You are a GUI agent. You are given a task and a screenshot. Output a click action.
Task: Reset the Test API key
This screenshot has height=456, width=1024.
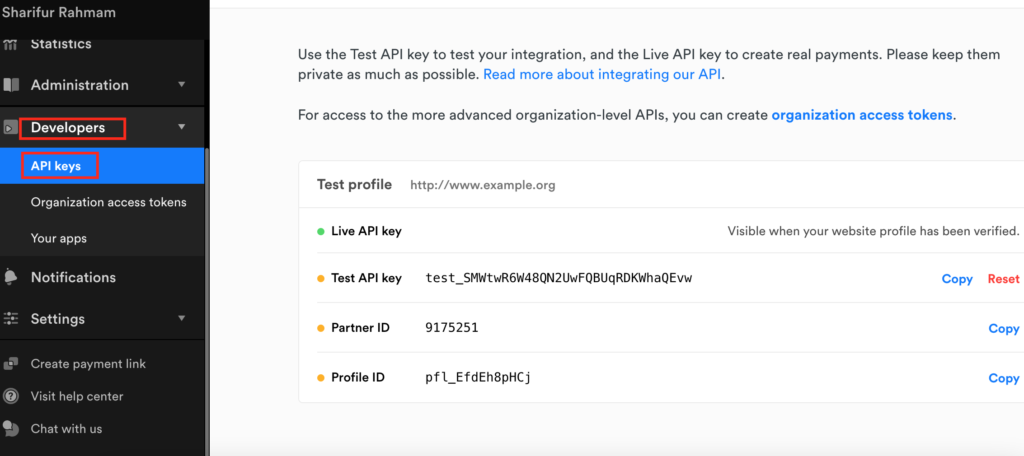click(x=1003, y=279)
